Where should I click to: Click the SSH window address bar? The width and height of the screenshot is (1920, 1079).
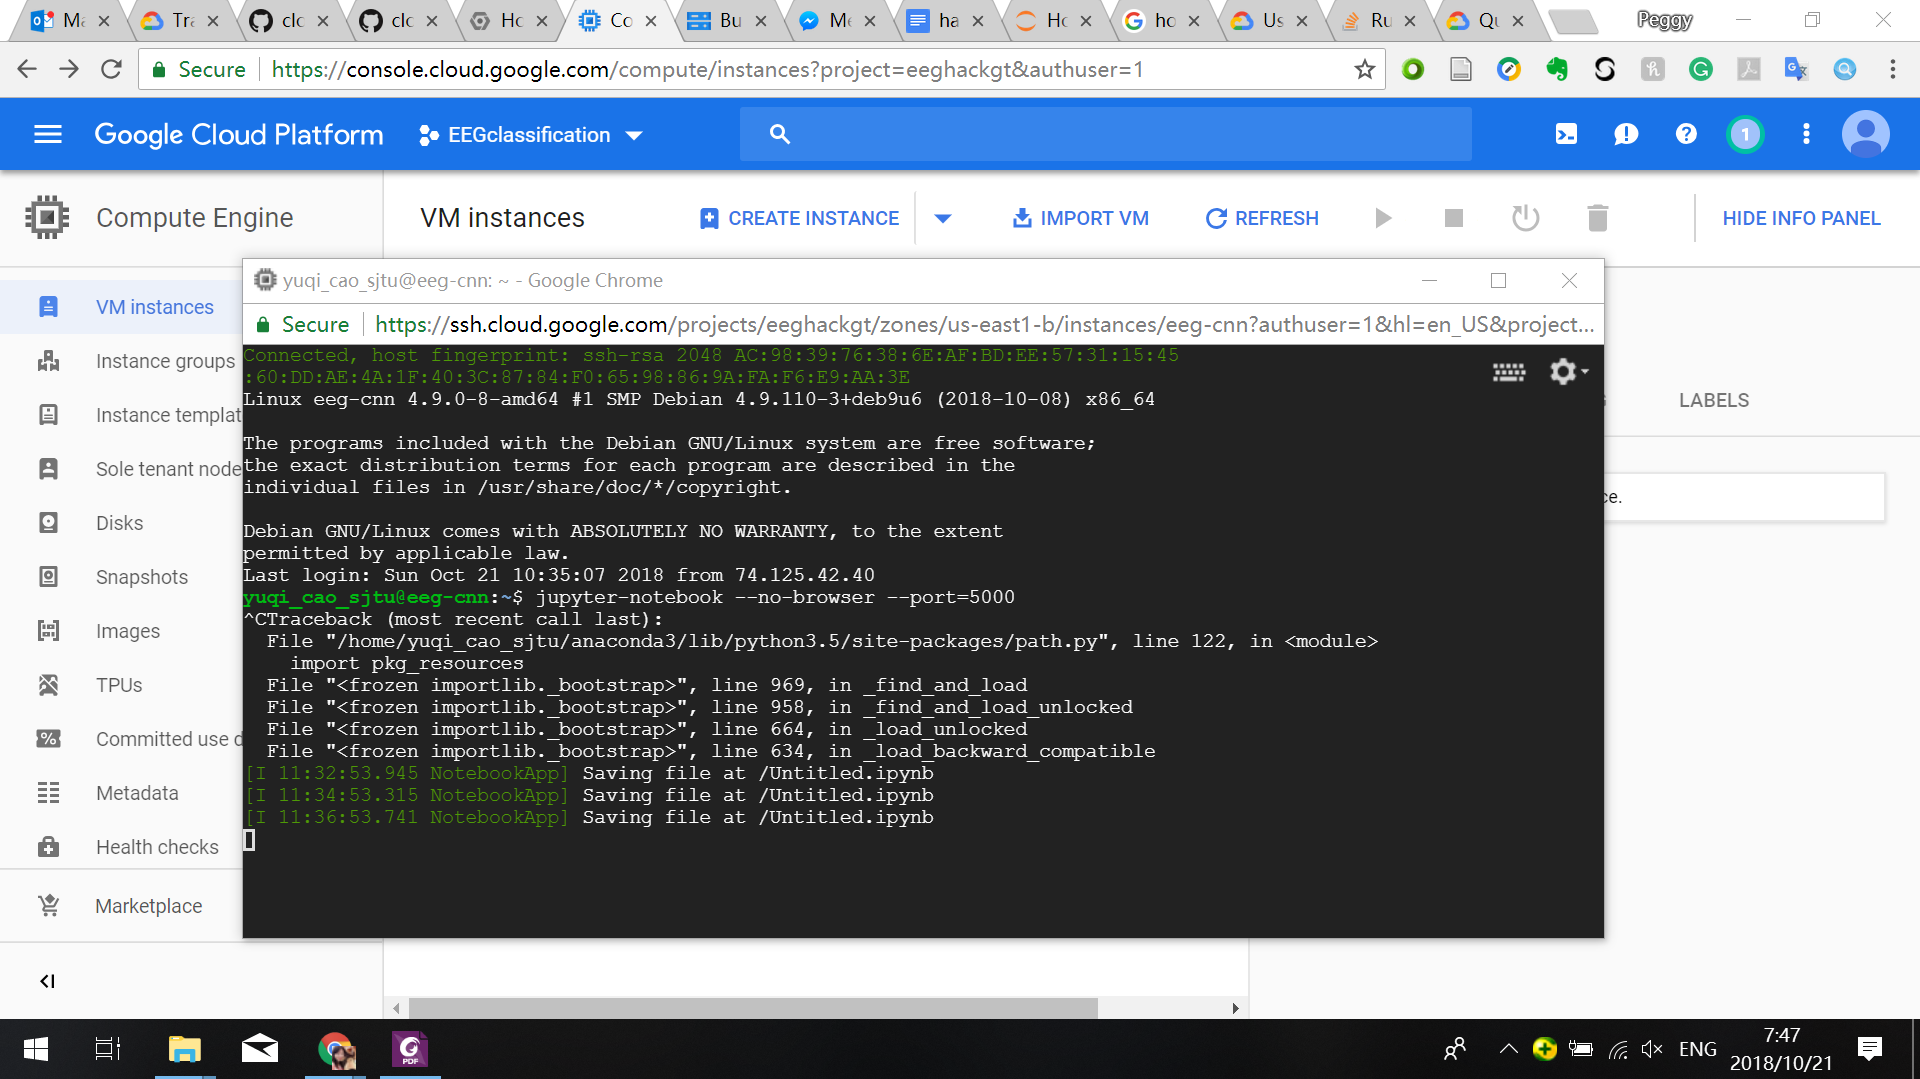point(984,324)
